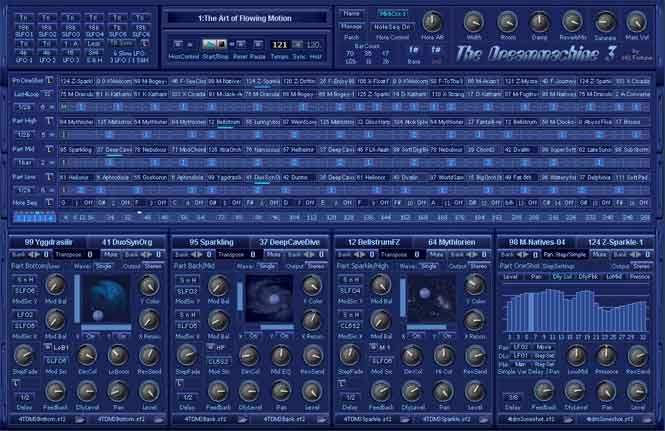
Task: Open folder icon beside second 4TOMSparkle.sf2
Action: click(484, 420)
